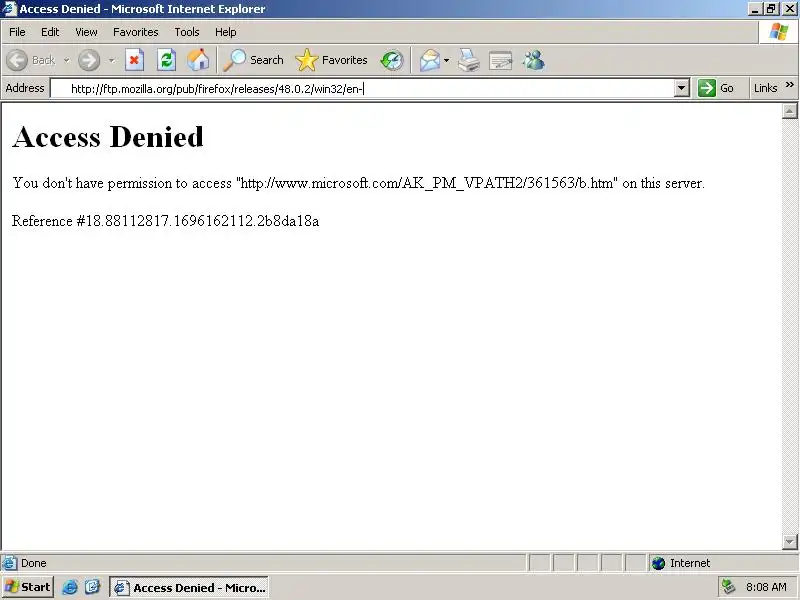
Task: Open the Back history dropdown arrow
Action: pos(66,60)
